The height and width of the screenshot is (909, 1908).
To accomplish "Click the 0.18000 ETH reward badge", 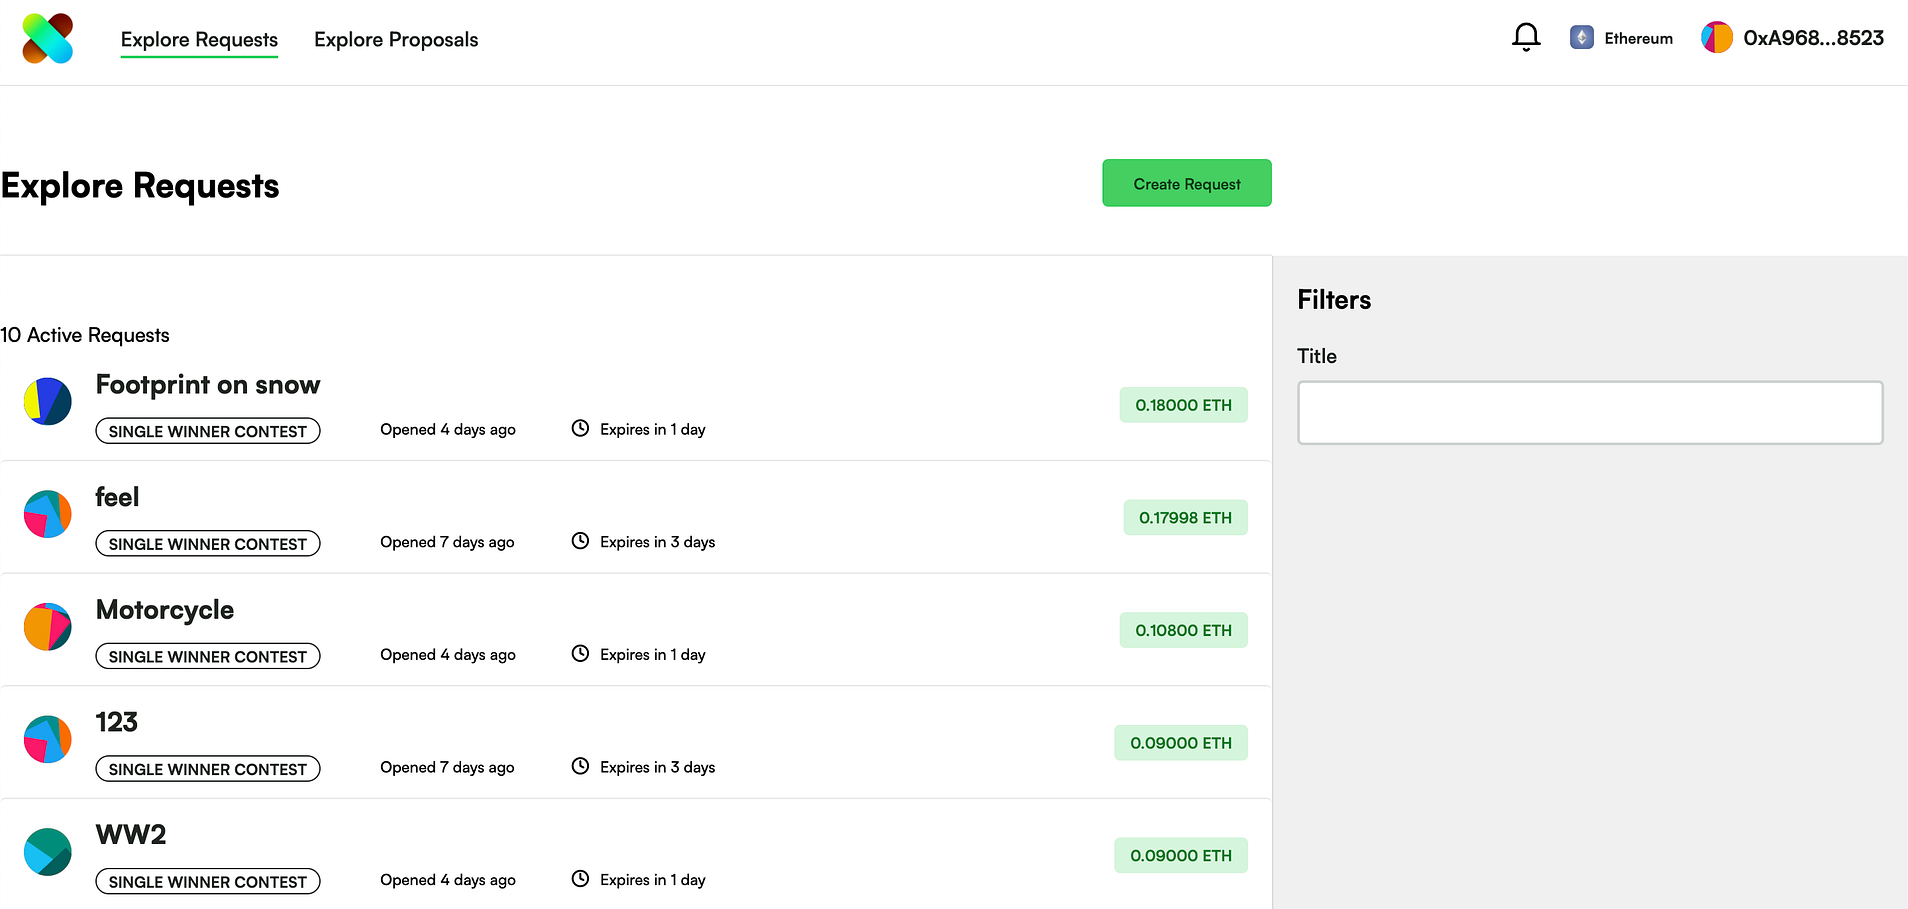I will (1183, 405).
